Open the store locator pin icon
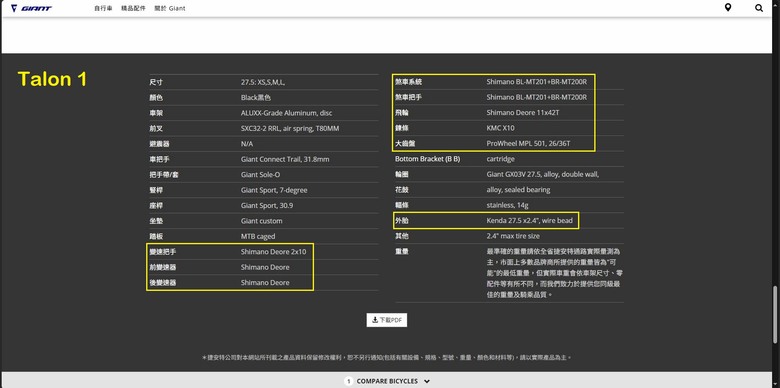 tap(728, 7)
